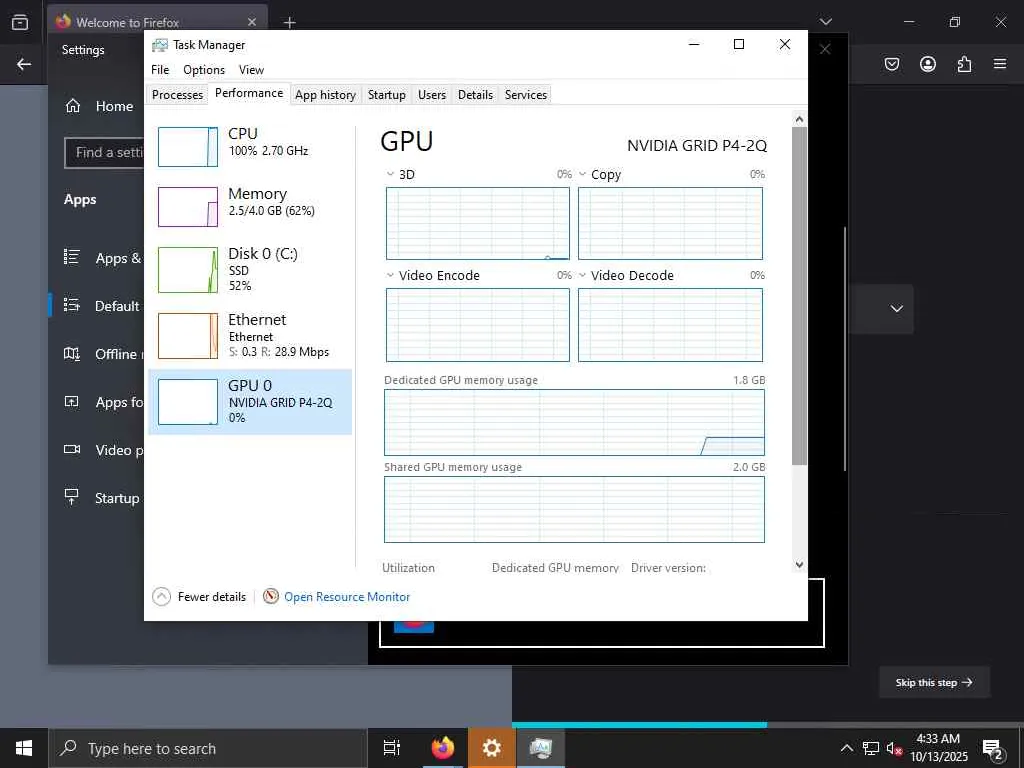Close the dialog behind Task Manager

(x=825, y=49)
